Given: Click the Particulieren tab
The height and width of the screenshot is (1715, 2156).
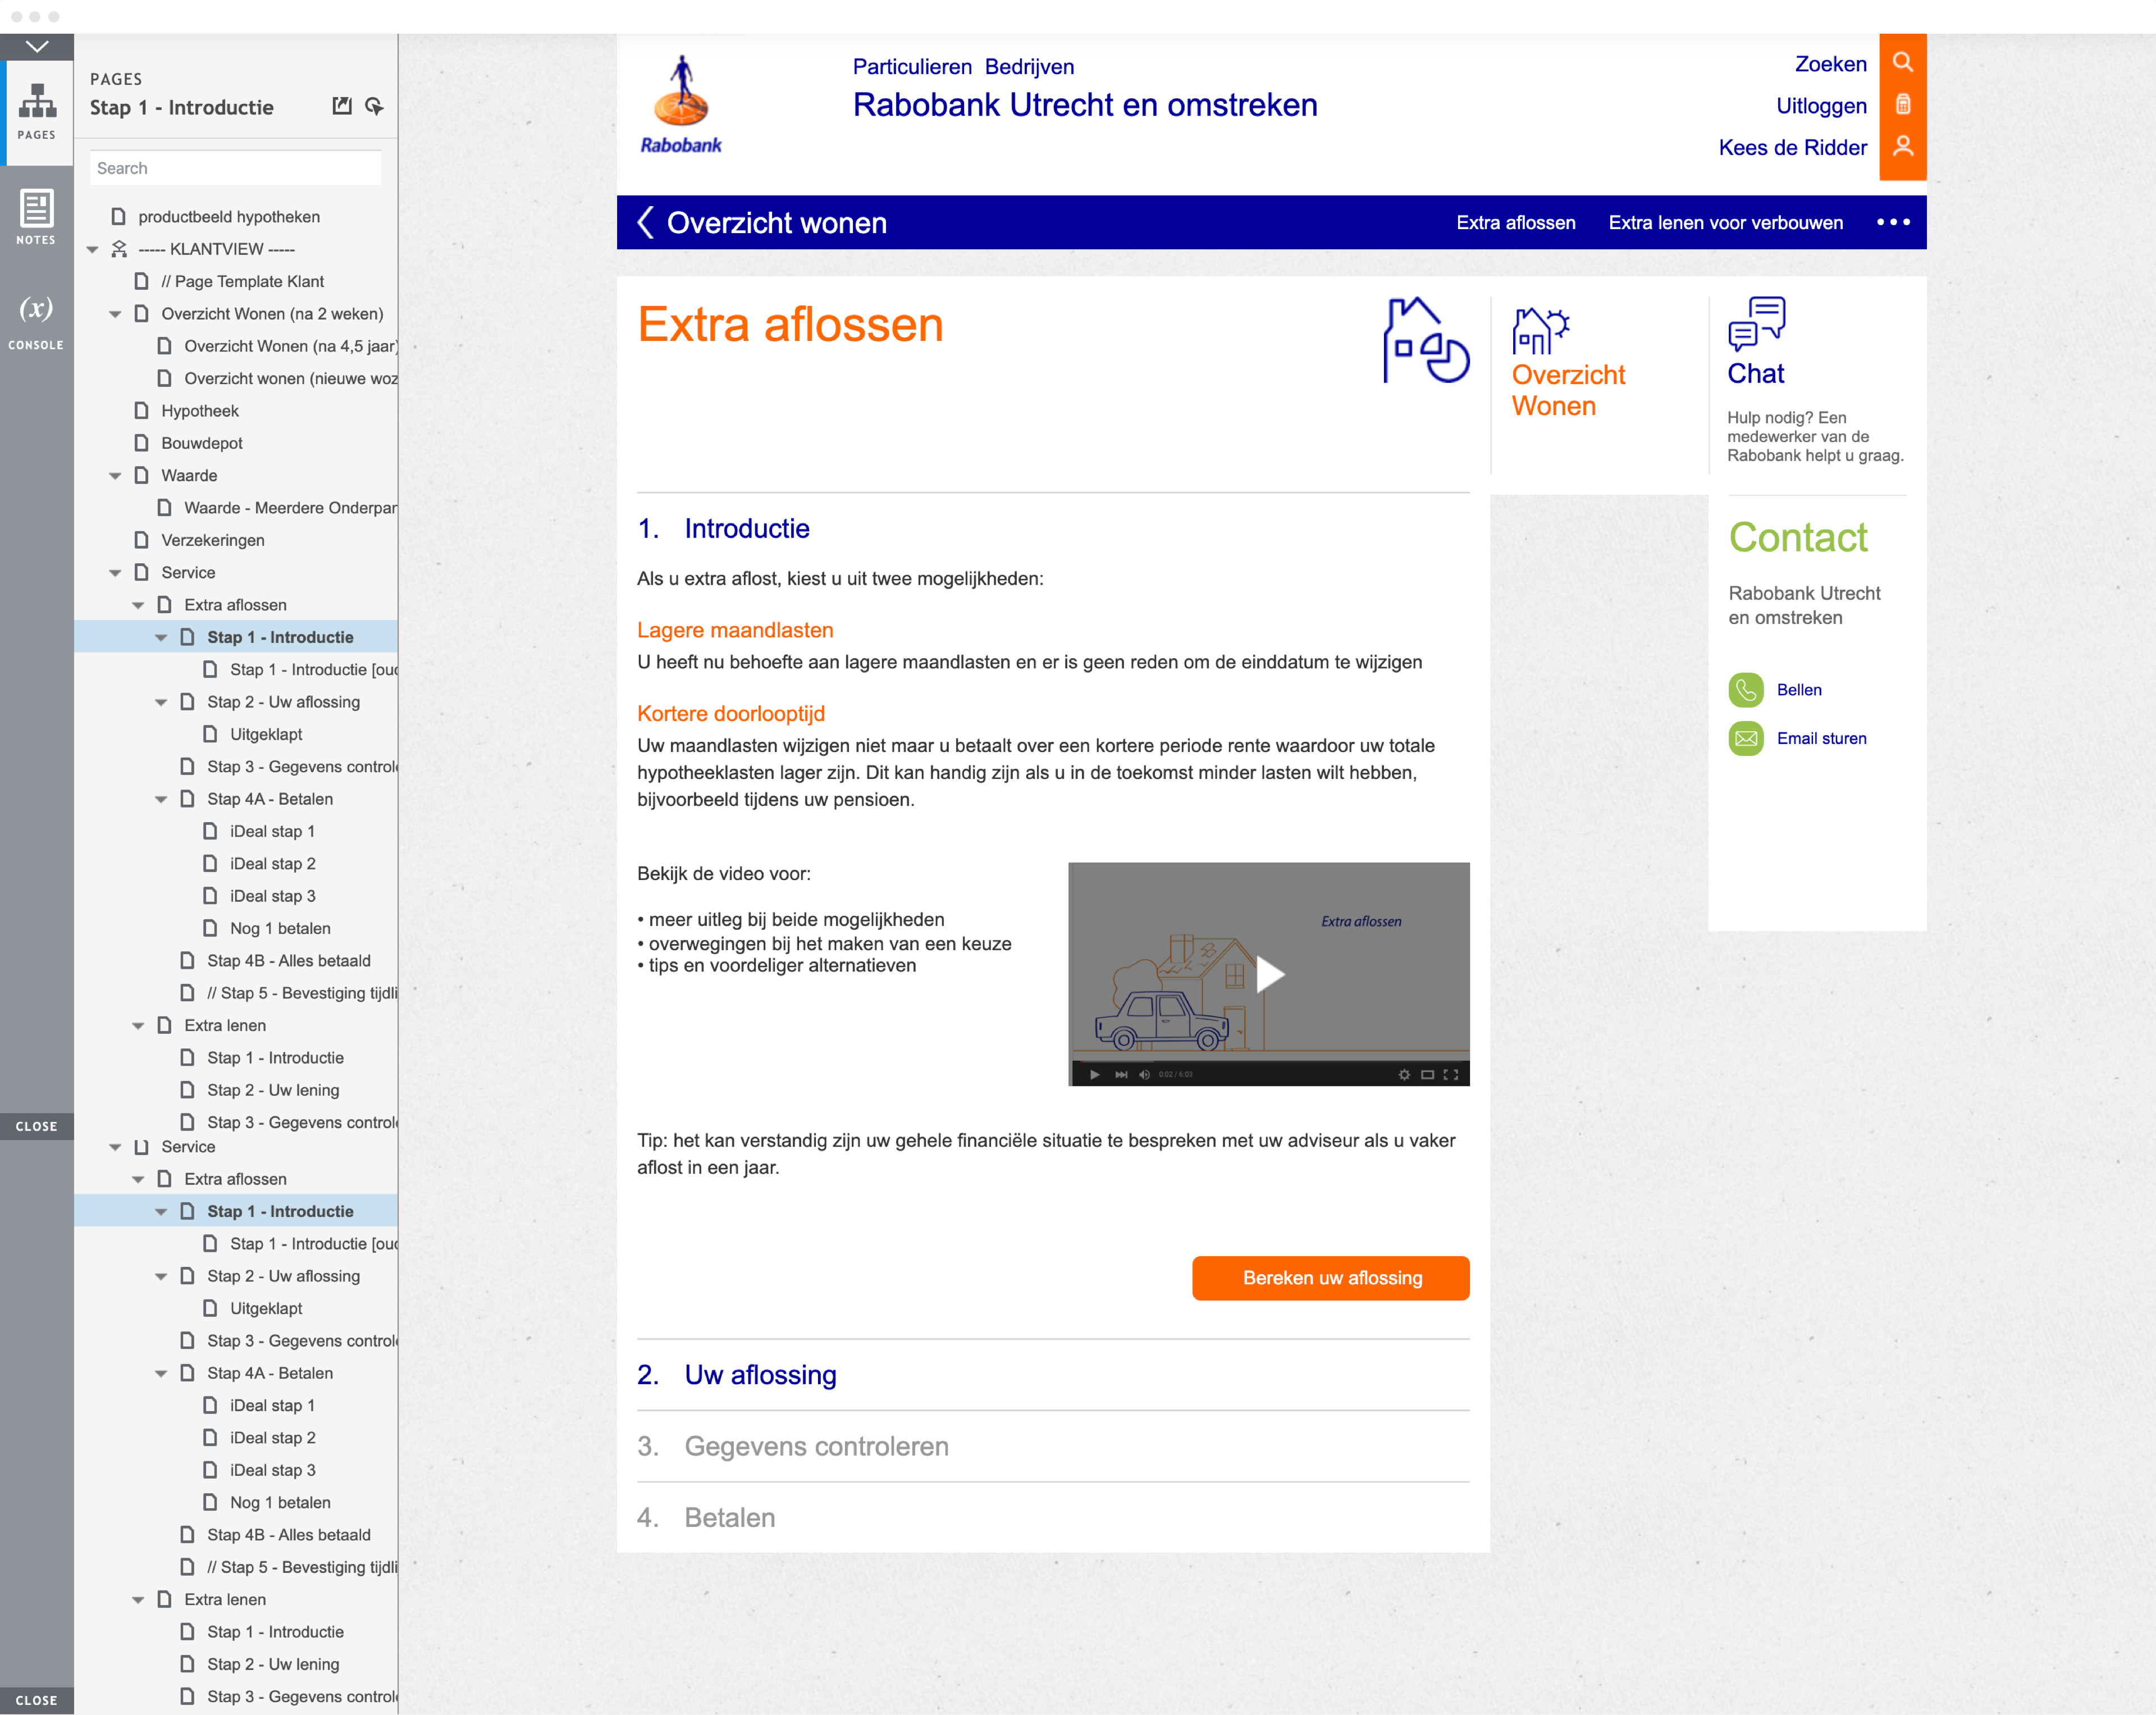Looking at the screenshot, I should [x=912, y=67].
